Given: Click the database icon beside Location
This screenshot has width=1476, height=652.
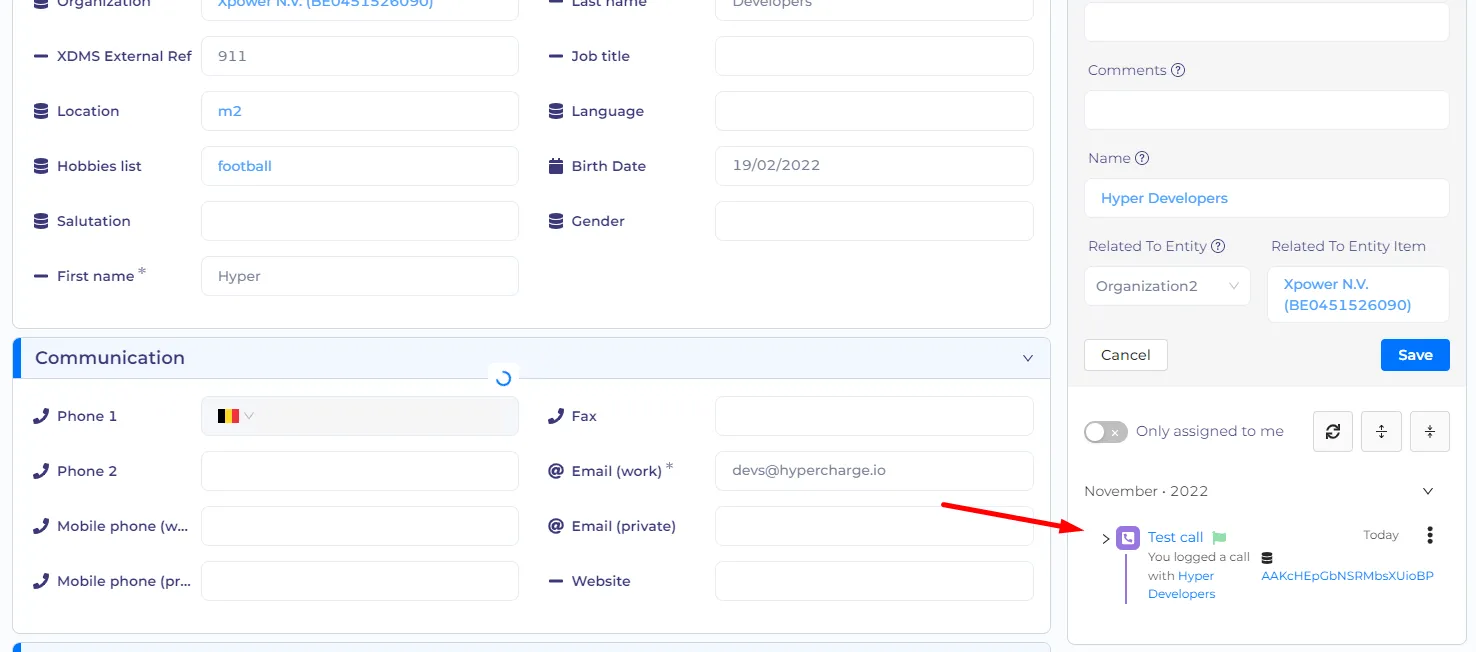Looking at the screenshot, I should coord(41,111).
